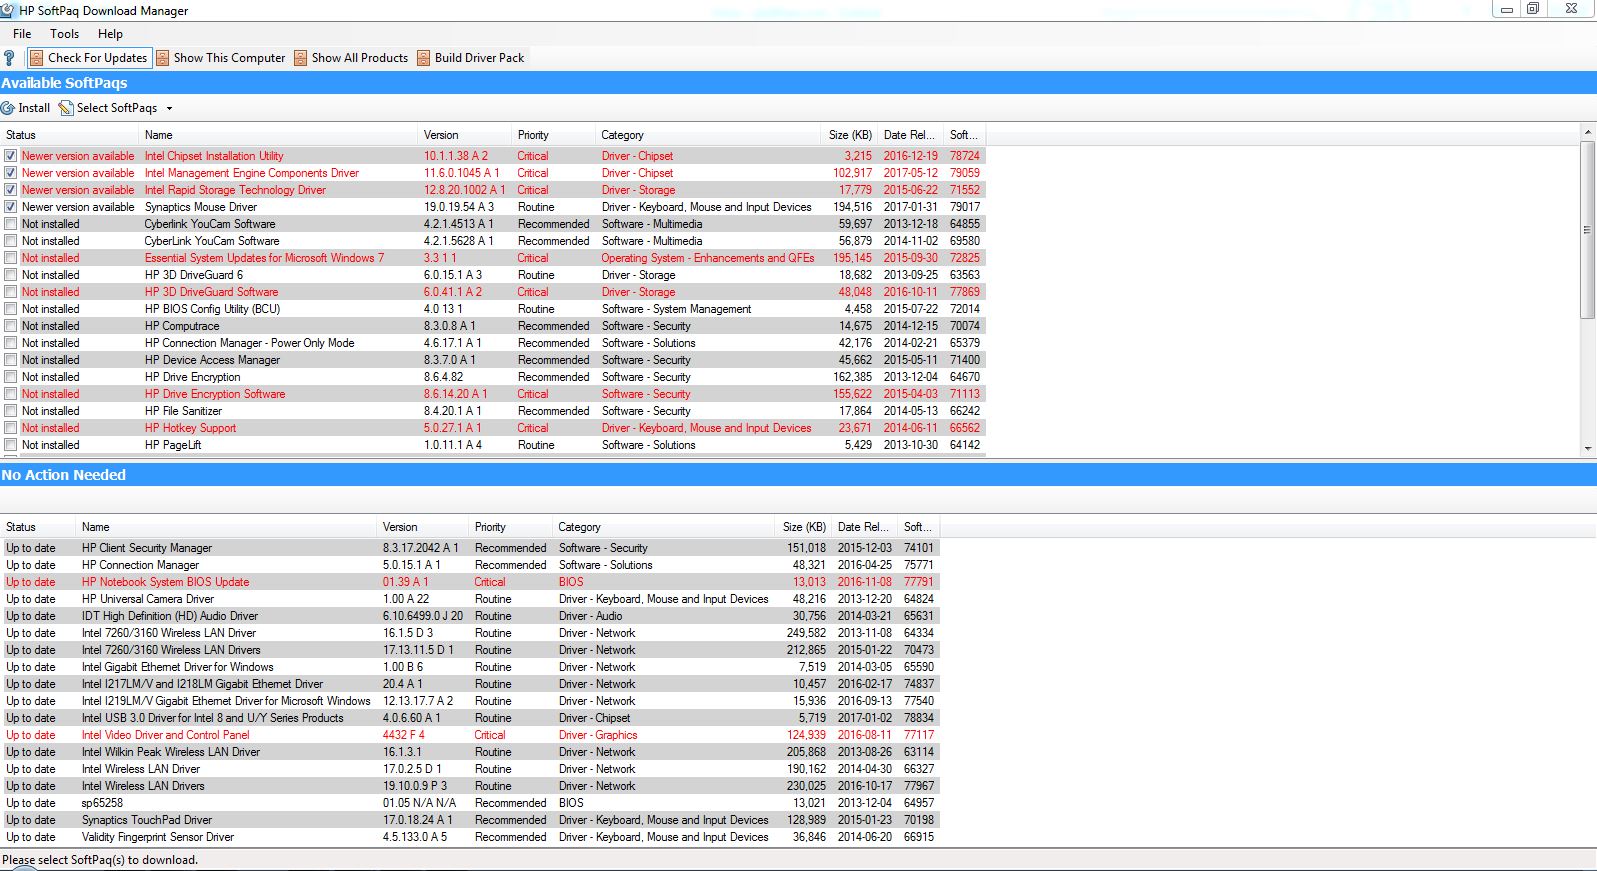The image size is (1597, 871).
Task: Click the Build Driver Pack icon
Action: coord(423,58)
